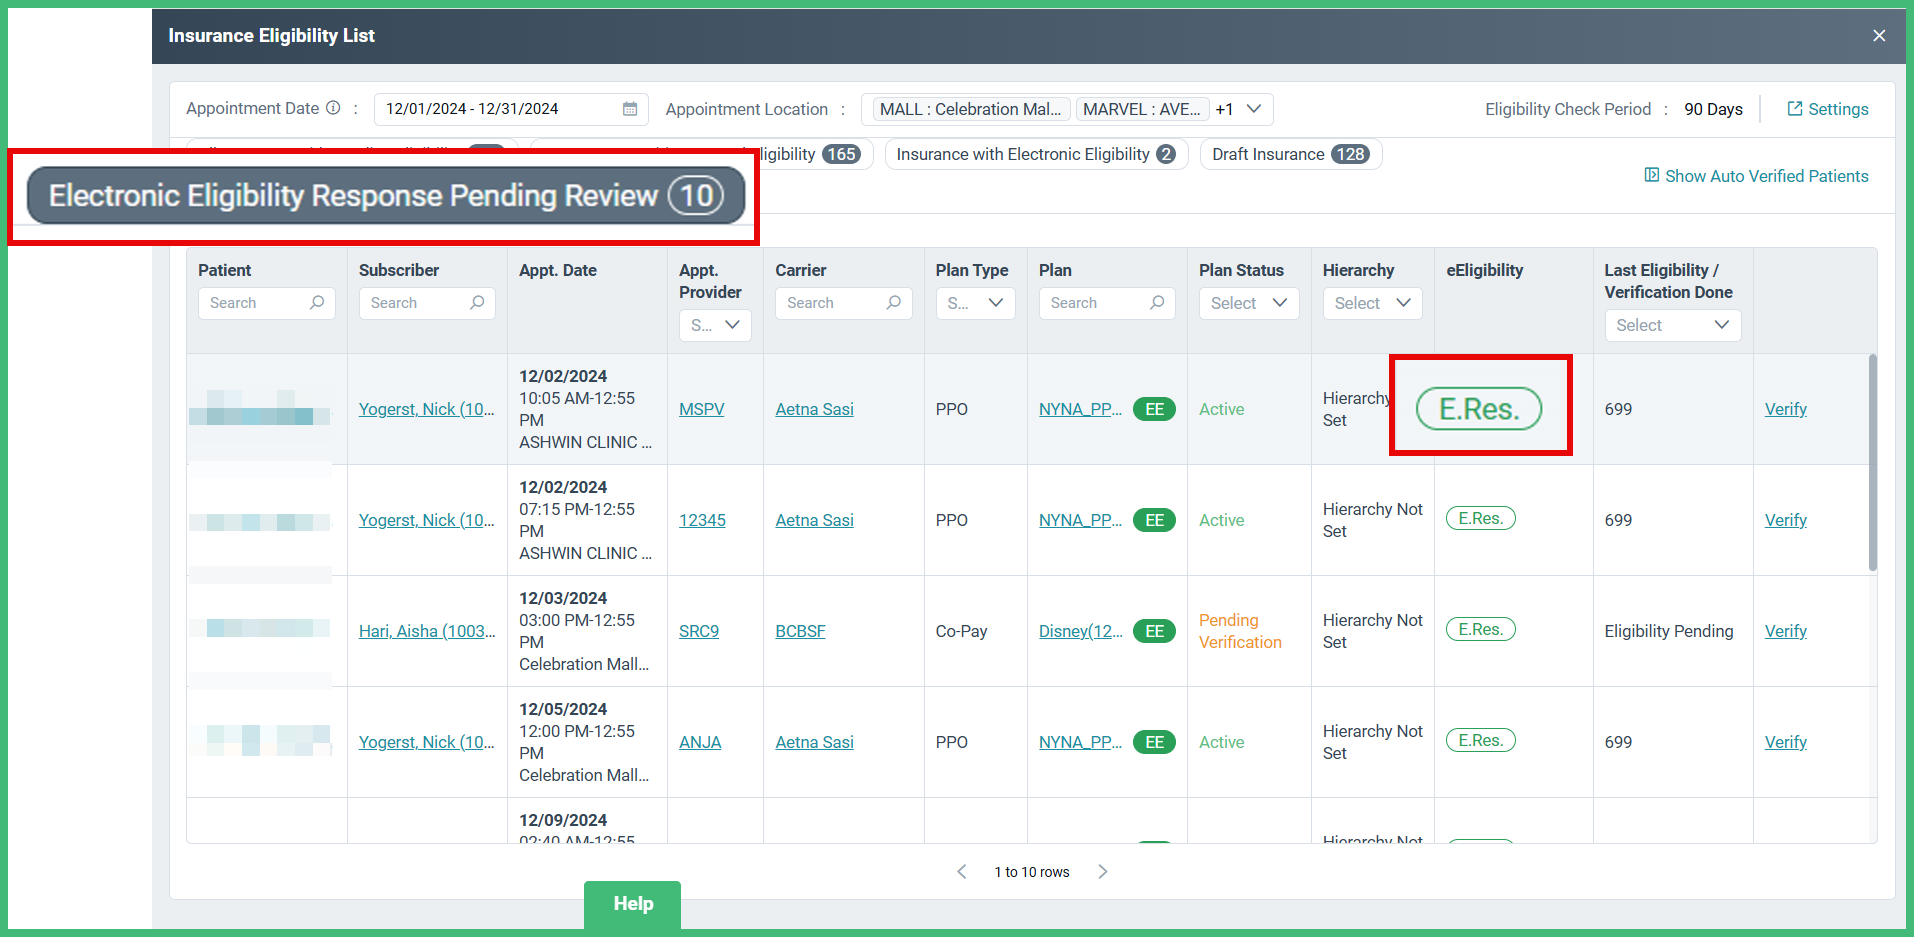This screenshot has height=937, width=1914.
Task: Open the Hierarchy Select dropdown
Action: coord(1372,303)
